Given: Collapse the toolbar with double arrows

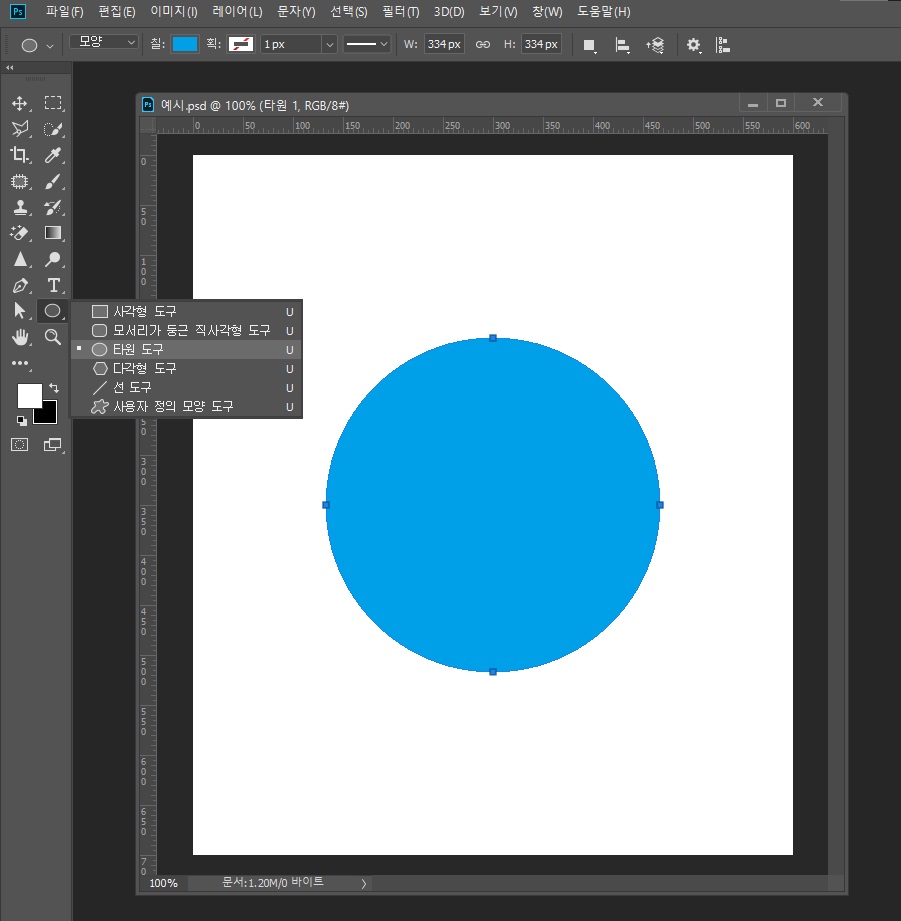Looking at the screenshot, I should coord(9,68).
